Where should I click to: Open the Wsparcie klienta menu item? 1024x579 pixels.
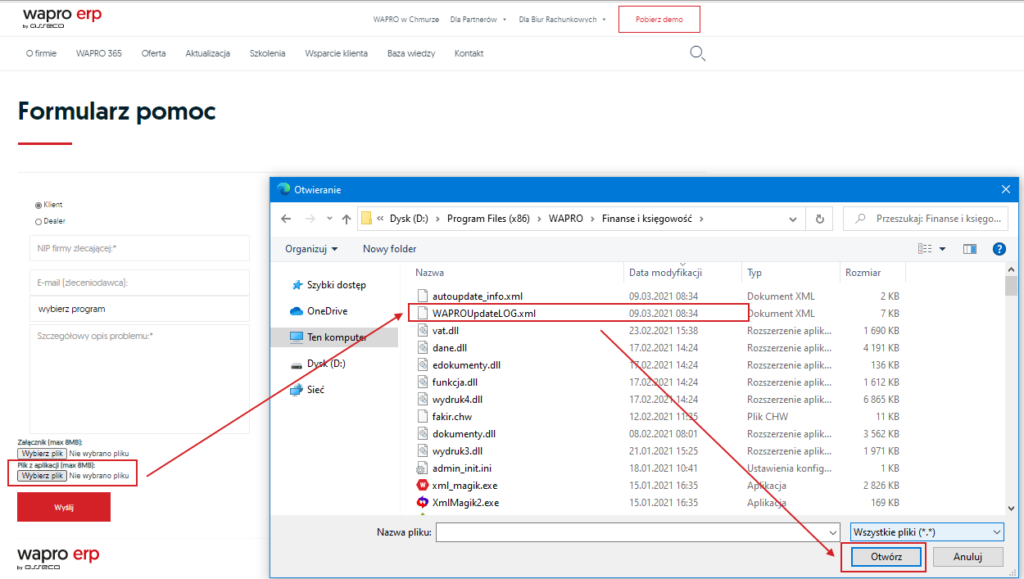pyautogui.click(x=336, y=54)
